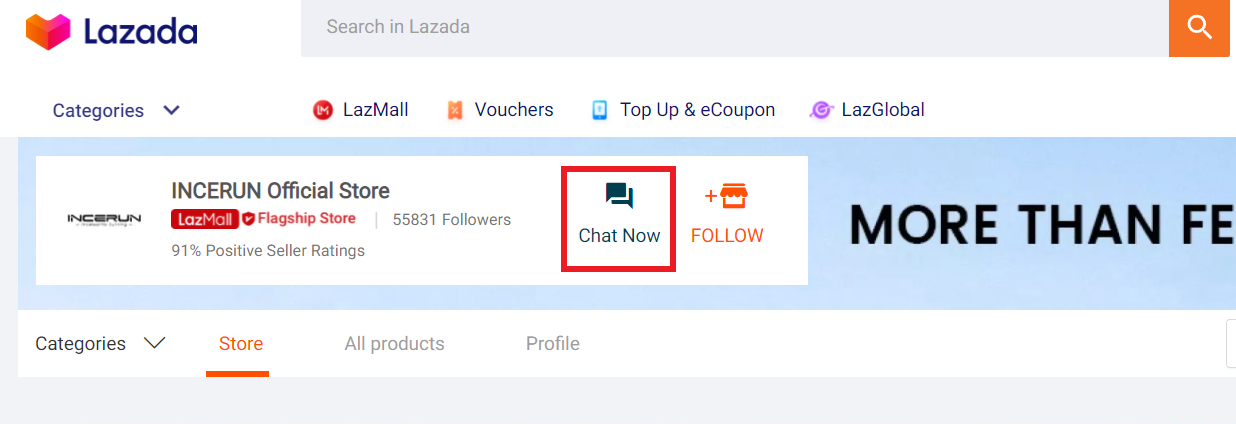
Task: Click the INCERUN store logo thumbnail
Action: click(104, 219)
